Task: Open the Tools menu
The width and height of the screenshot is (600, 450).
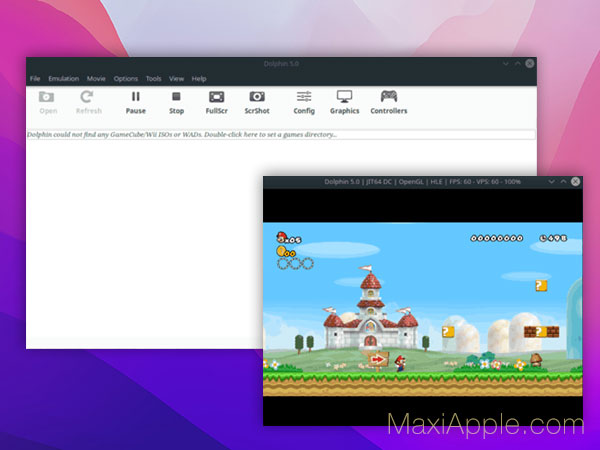Action: (153, 78)
